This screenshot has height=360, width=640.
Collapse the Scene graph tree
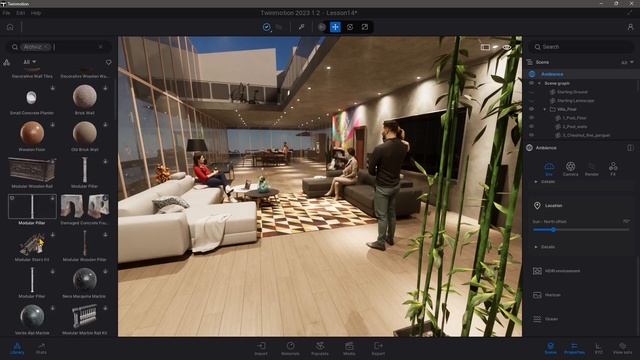click(539, 83)
